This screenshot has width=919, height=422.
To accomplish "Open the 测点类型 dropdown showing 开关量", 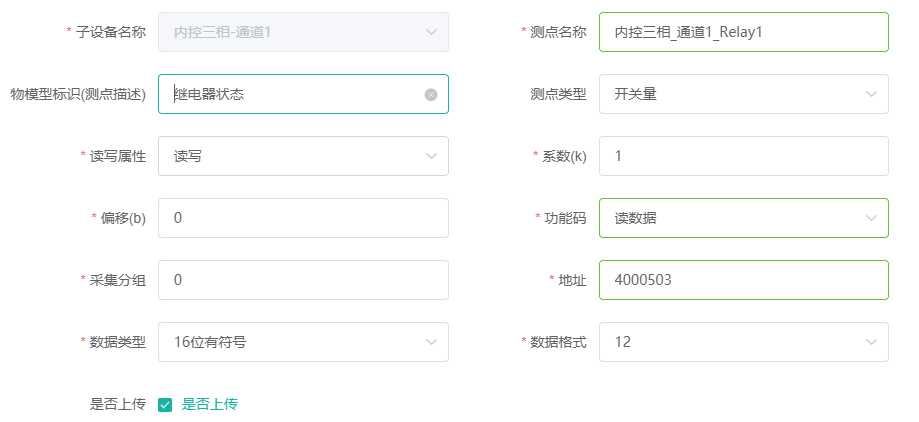I will click(730, 94).
